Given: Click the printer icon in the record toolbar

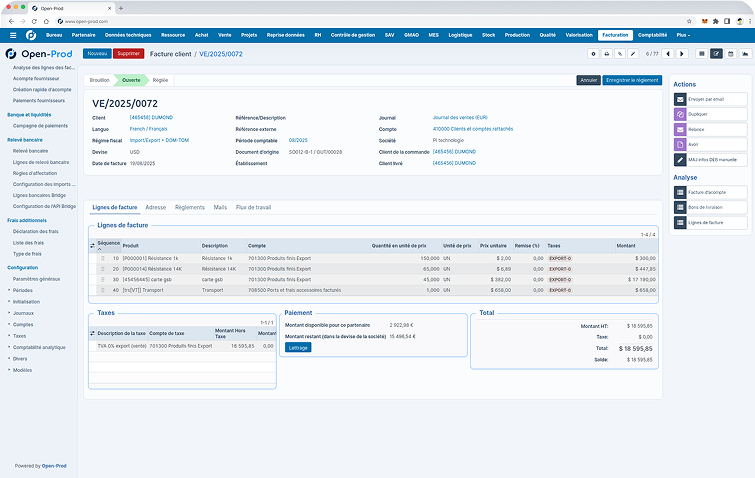Looking at the screenshot, I should point(607,54).
